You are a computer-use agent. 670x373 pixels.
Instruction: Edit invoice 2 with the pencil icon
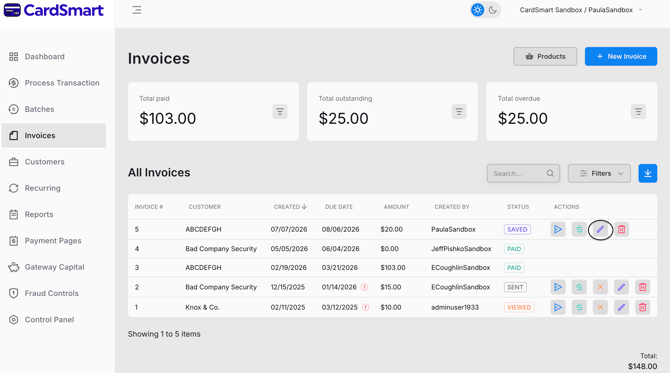(621, 287)
